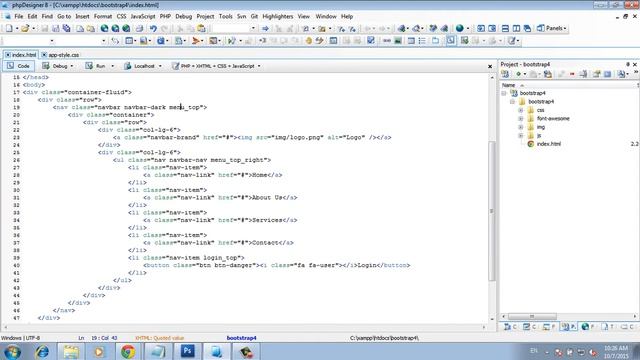Viewport: 640px width, 360px height.
Task: Select the css folder in the tree
Action: point(540,110)
